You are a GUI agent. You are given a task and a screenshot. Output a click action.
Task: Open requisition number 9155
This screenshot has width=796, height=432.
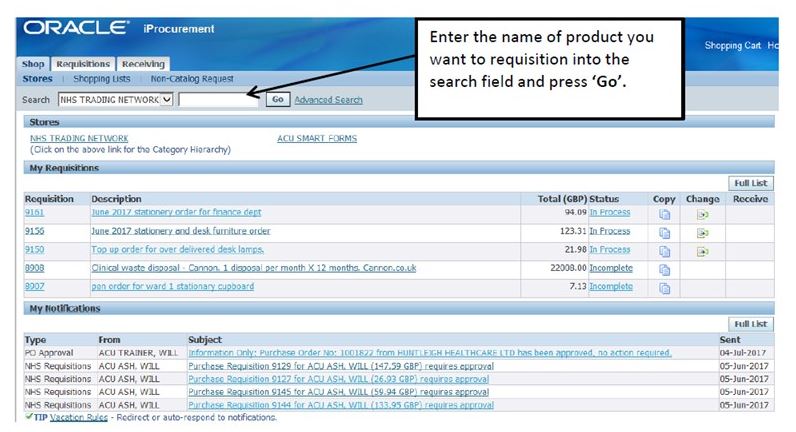(x=35, y=230)
